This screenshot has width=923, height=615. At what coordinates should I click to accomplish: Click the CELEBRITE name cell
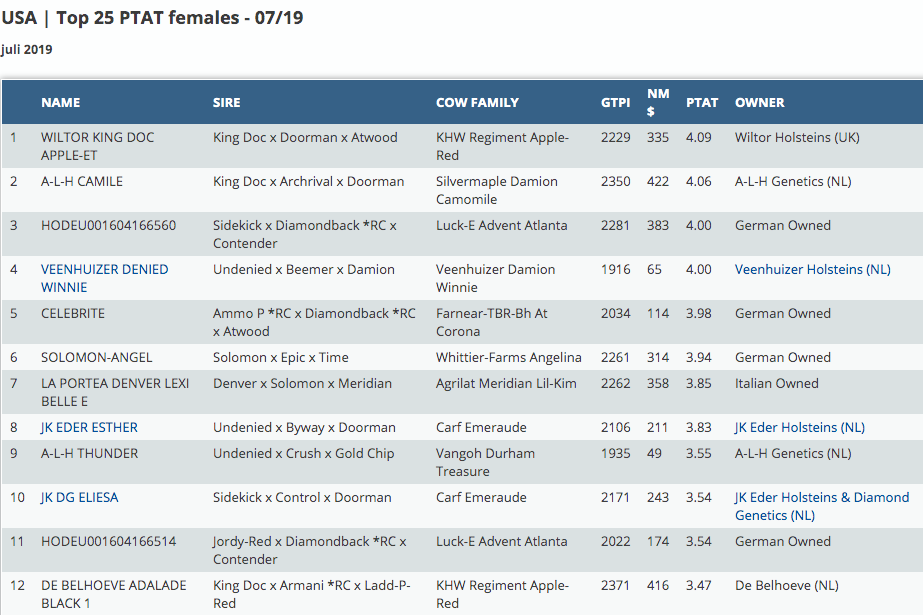coord(74,313)
